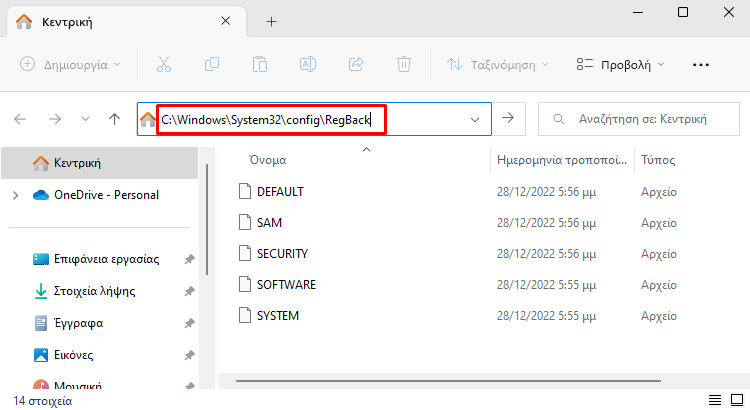Click the Rename icon in toolbar

[x=308, y=64]
